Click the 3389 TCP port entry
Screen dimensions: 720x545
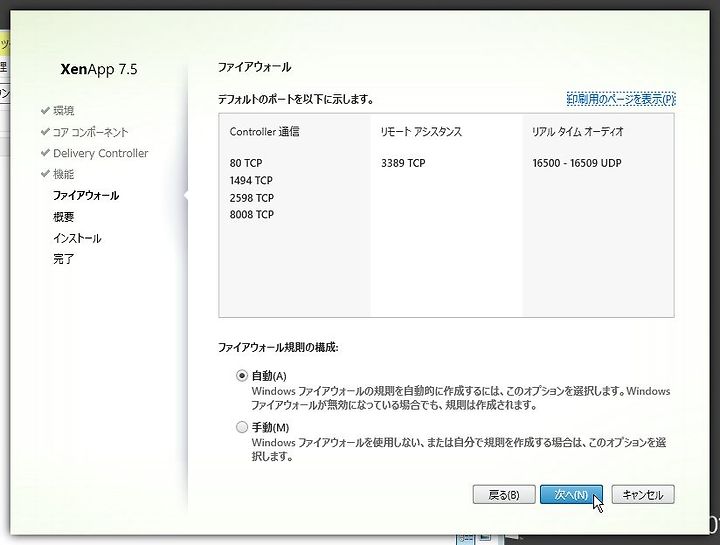pyautogui.click(x=403, y=163)
